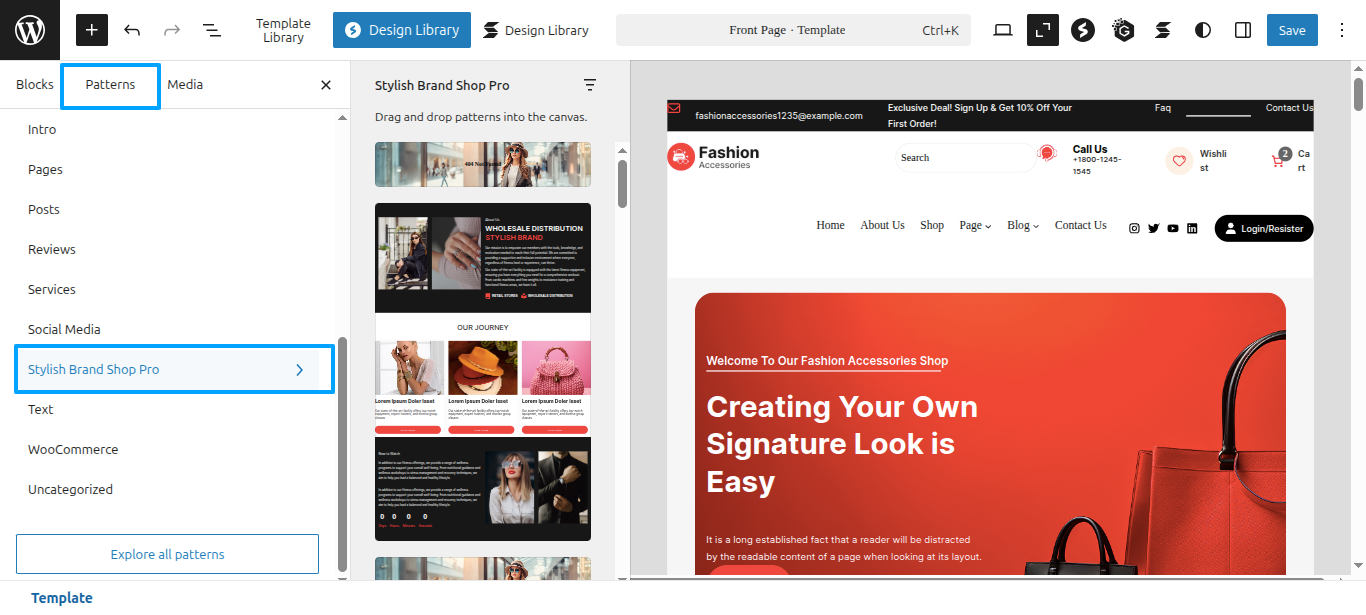Click the G hexagon plugin icon
The image size is (1366, 615).
coord(1123,30)
